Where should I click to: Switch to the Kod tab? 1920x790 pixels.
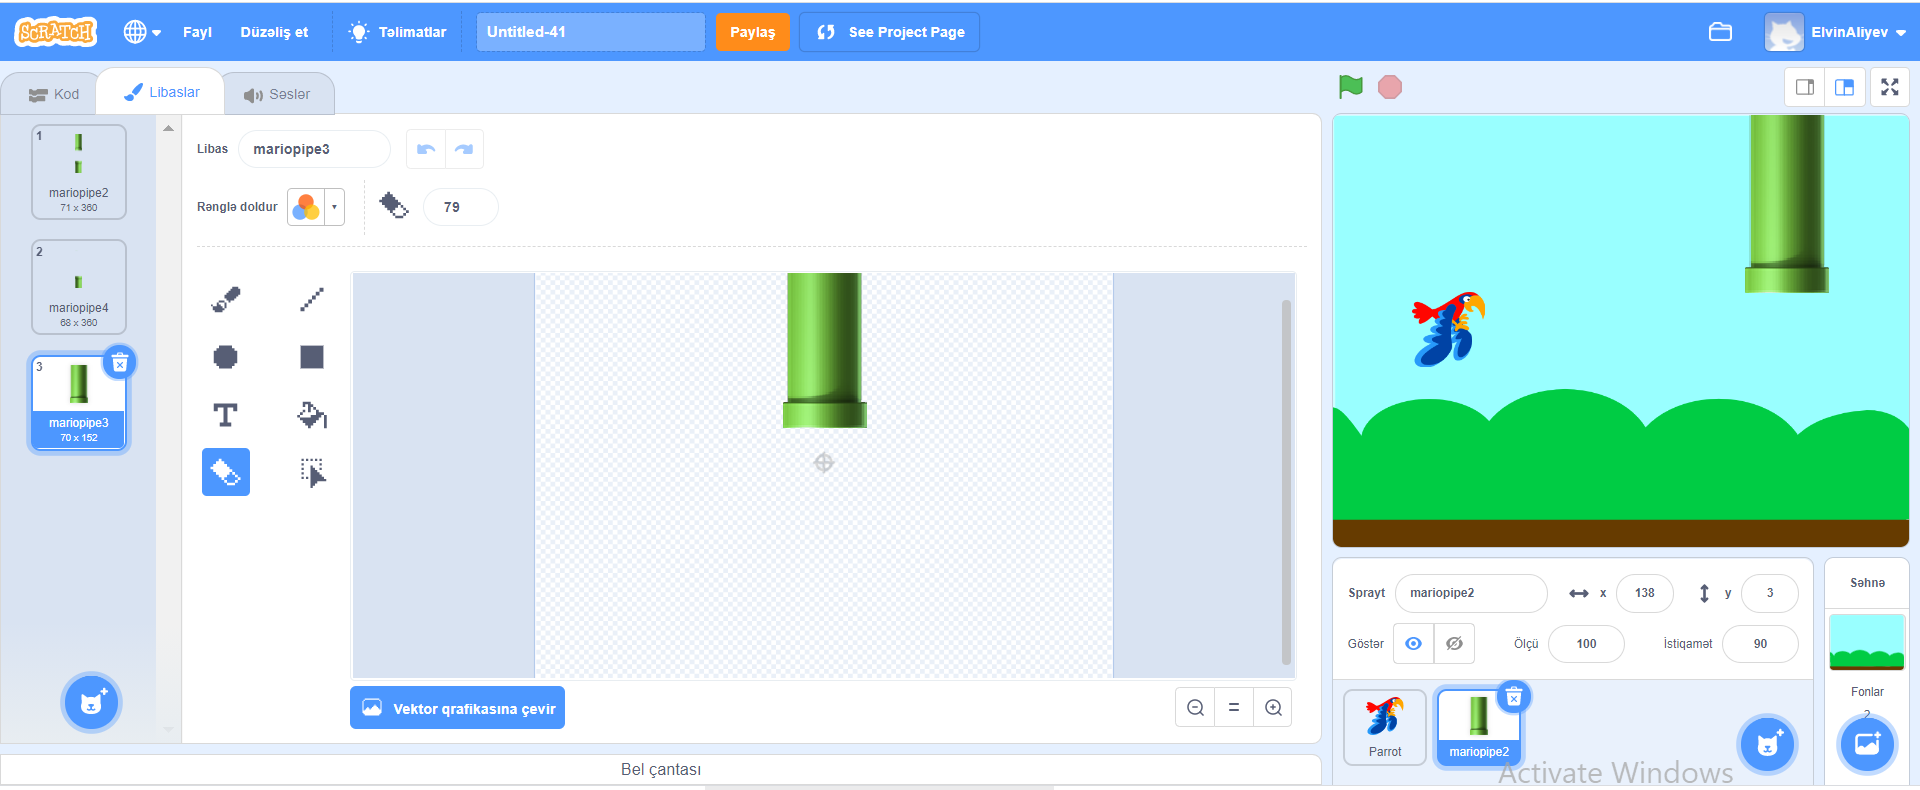54,94
